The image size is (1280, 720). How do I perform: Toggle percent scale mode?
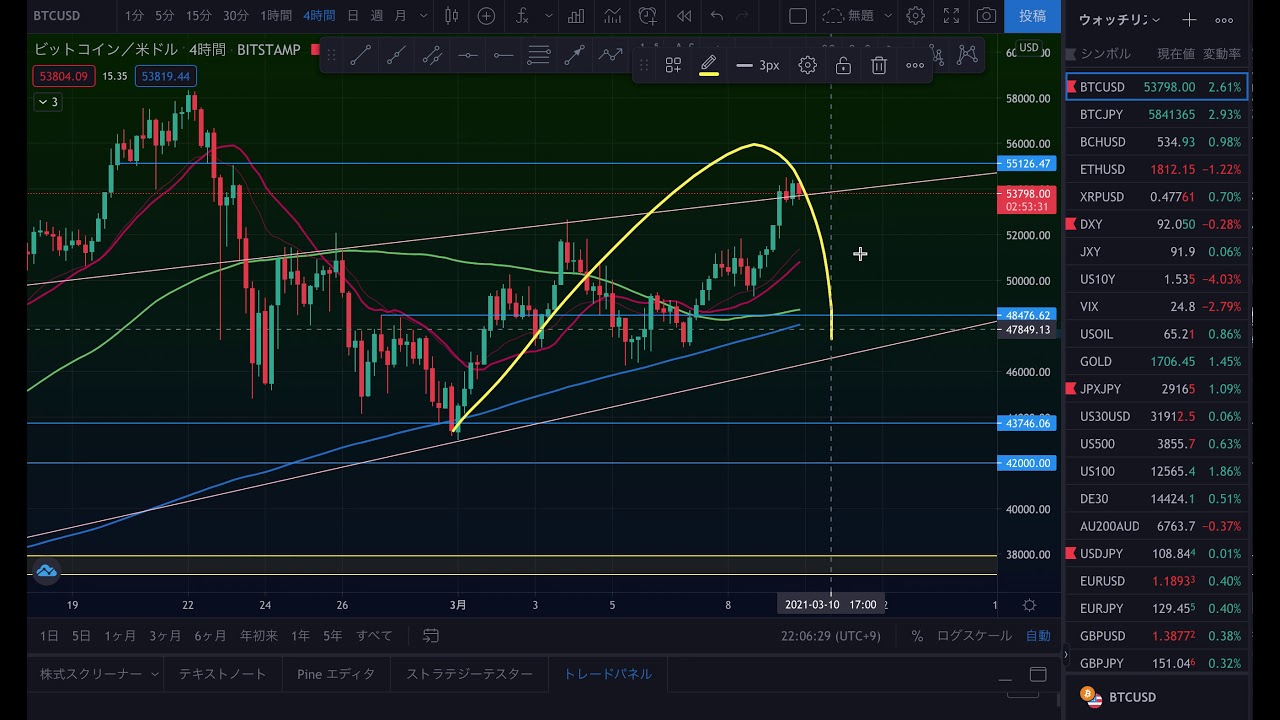pos(917,635)
